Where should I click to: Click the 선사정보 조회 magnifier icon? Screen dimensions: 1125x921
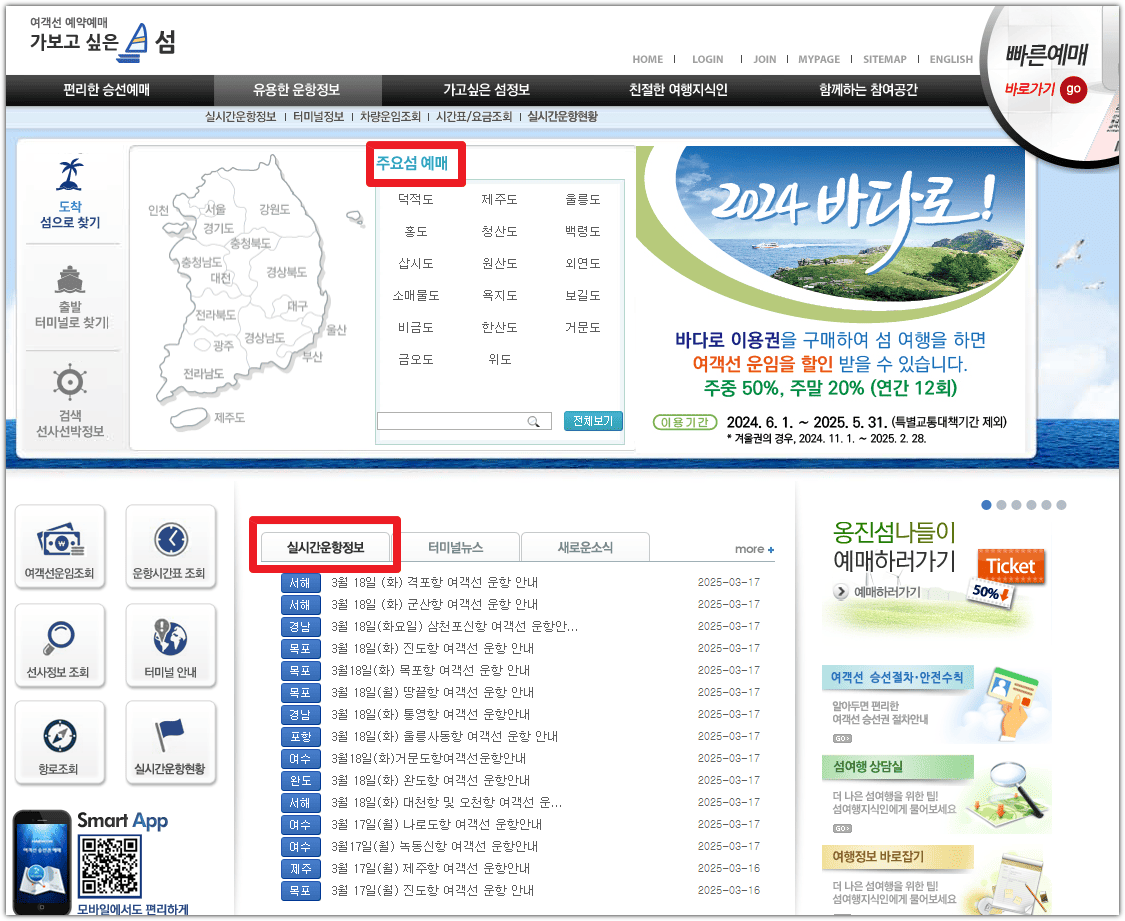60,645
